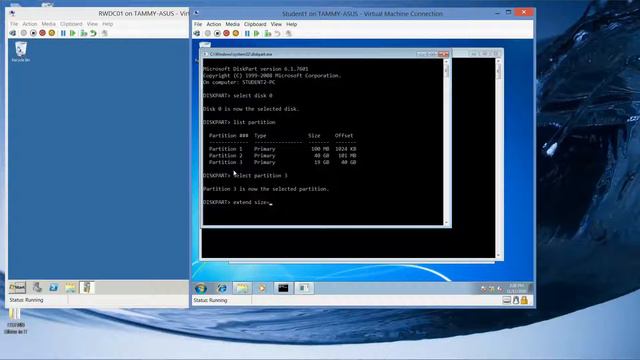Click Turn Off icon in Student1 toolbar
This screenshot has width=640, height=360.
click(217, 33)
